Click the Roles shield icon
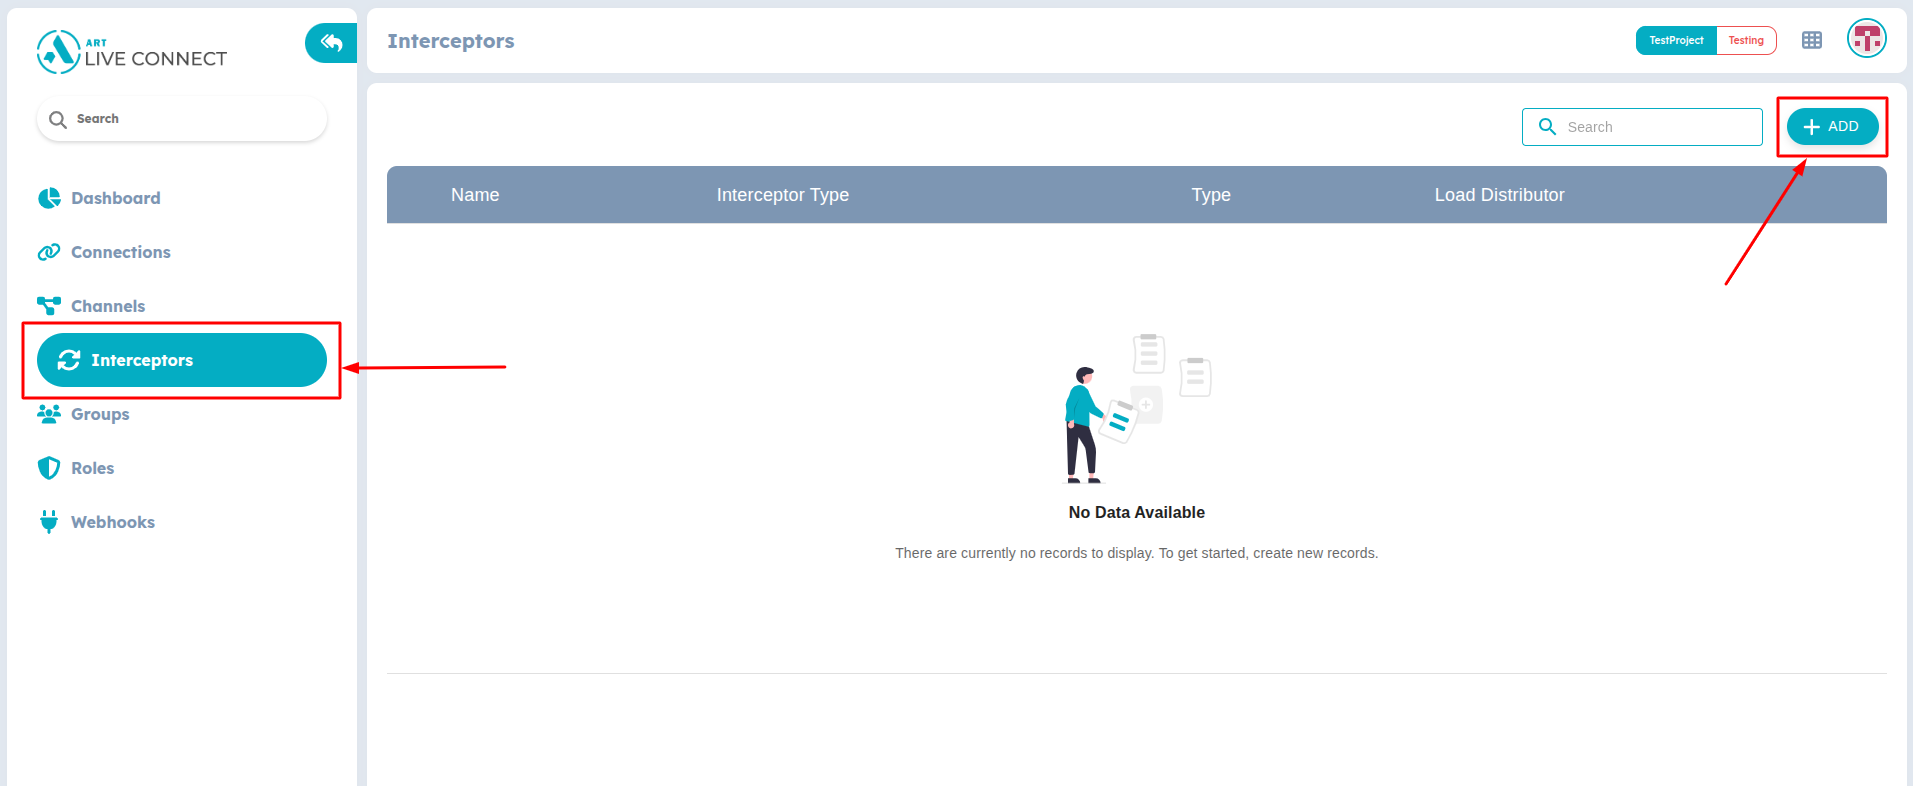Image resolution: width=1913 pixels, height=786 pixels. [x=49, y=468]
